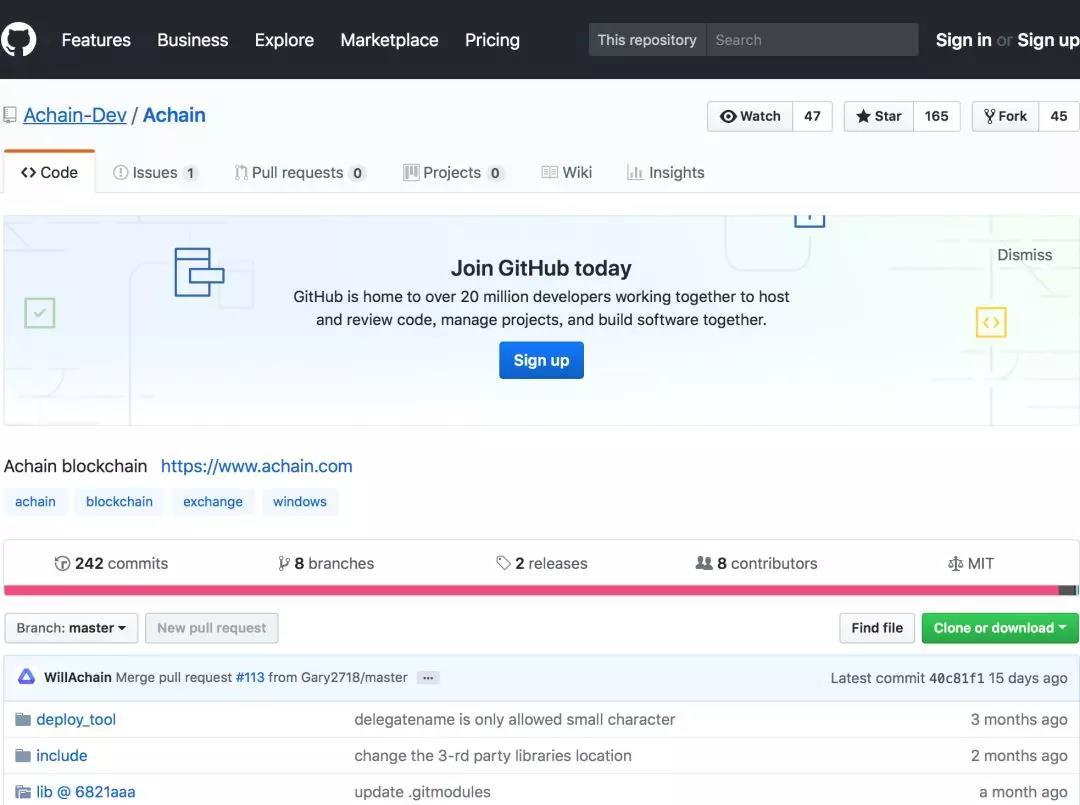The image size is (1080, 805).
Task: Open the deploy_tool folder
Action: tap(76, 720)
